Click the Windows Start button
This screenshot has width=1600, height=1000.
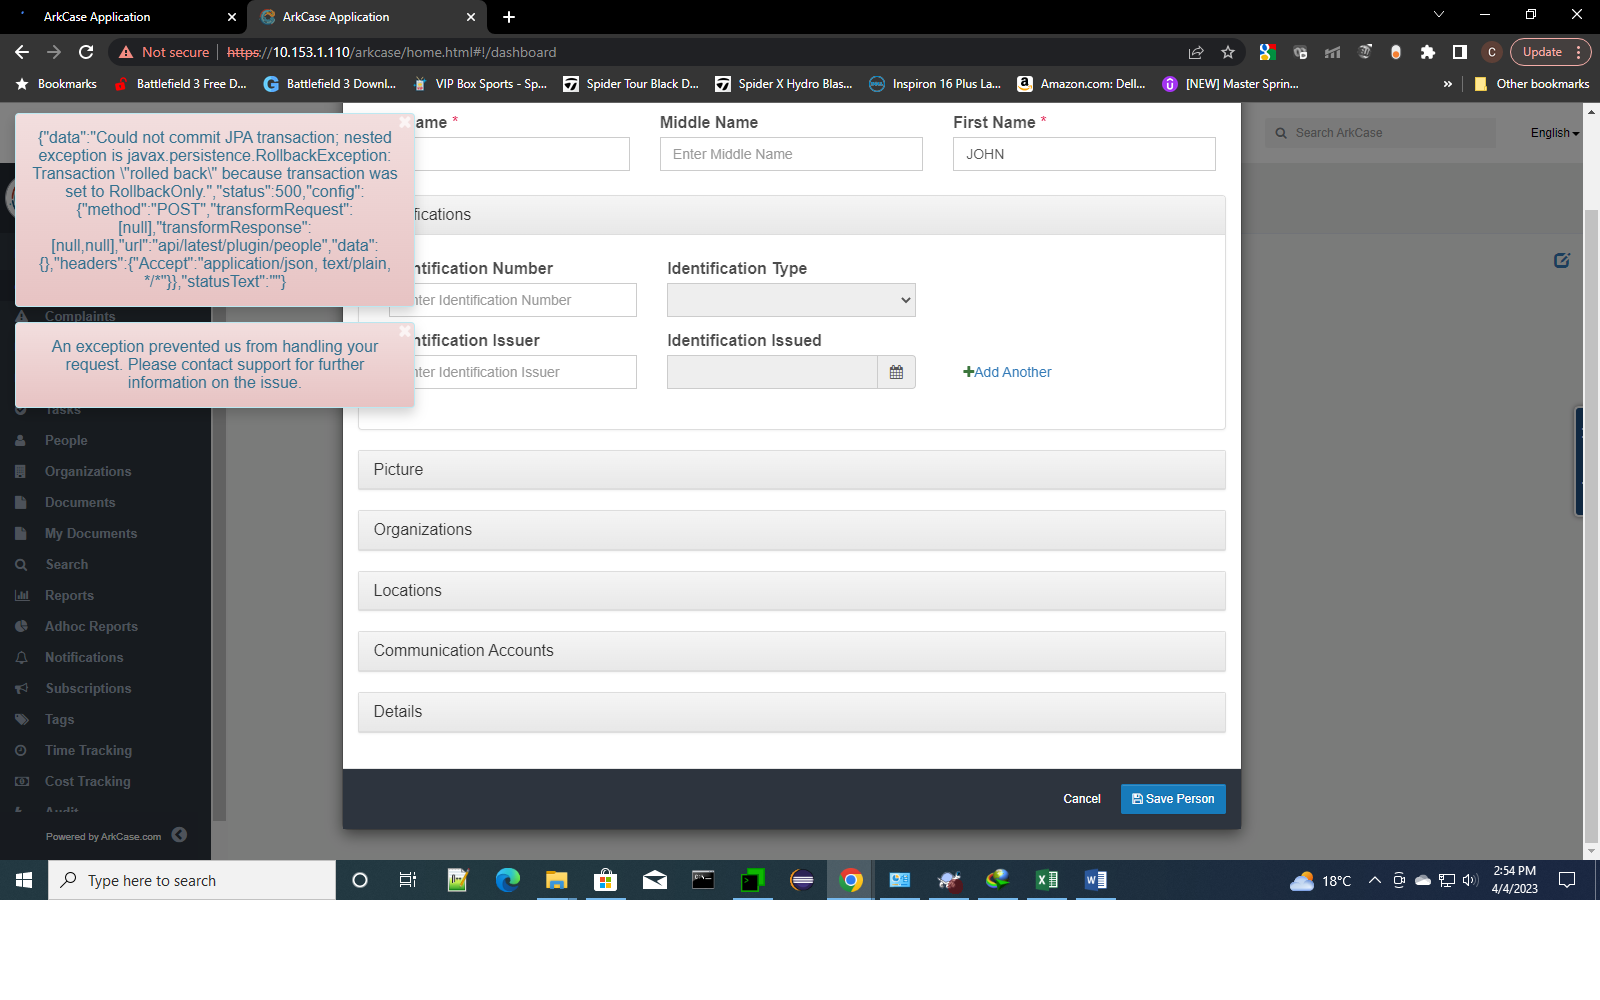click(24, 880)
